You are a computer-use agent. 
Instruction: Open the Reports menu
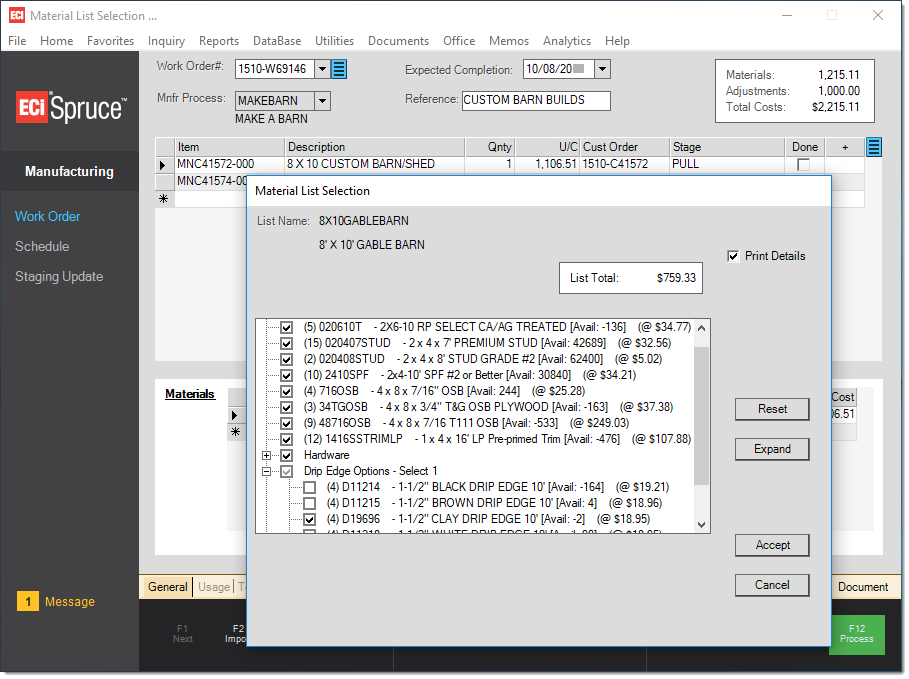219,41
